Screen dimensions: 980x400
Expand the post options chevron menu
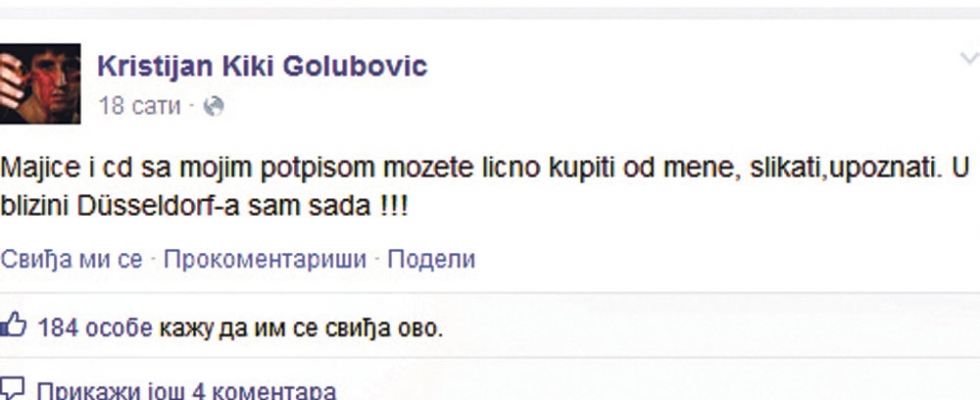pos(969,59)
